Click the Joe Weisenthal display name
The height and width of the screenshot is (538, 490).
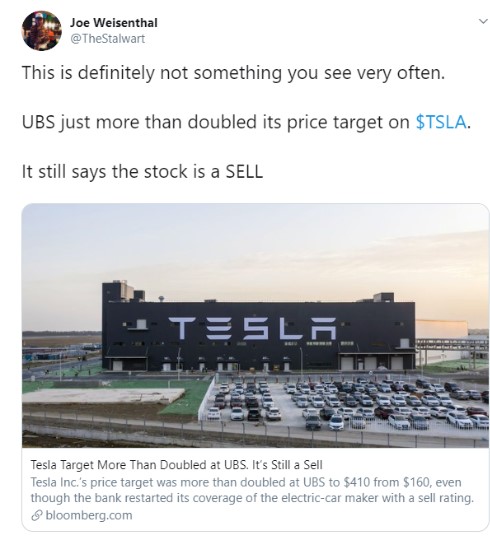coord(114,23)
